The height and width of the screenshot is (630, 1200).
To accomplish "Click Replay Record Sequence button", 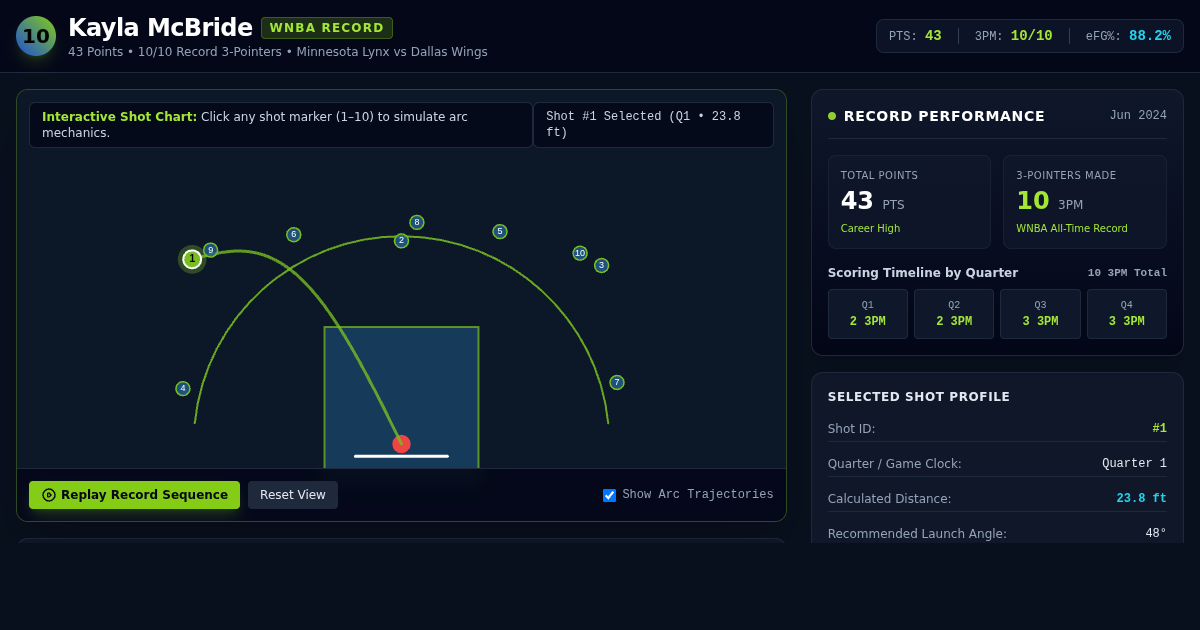I will tap(134, 495).
